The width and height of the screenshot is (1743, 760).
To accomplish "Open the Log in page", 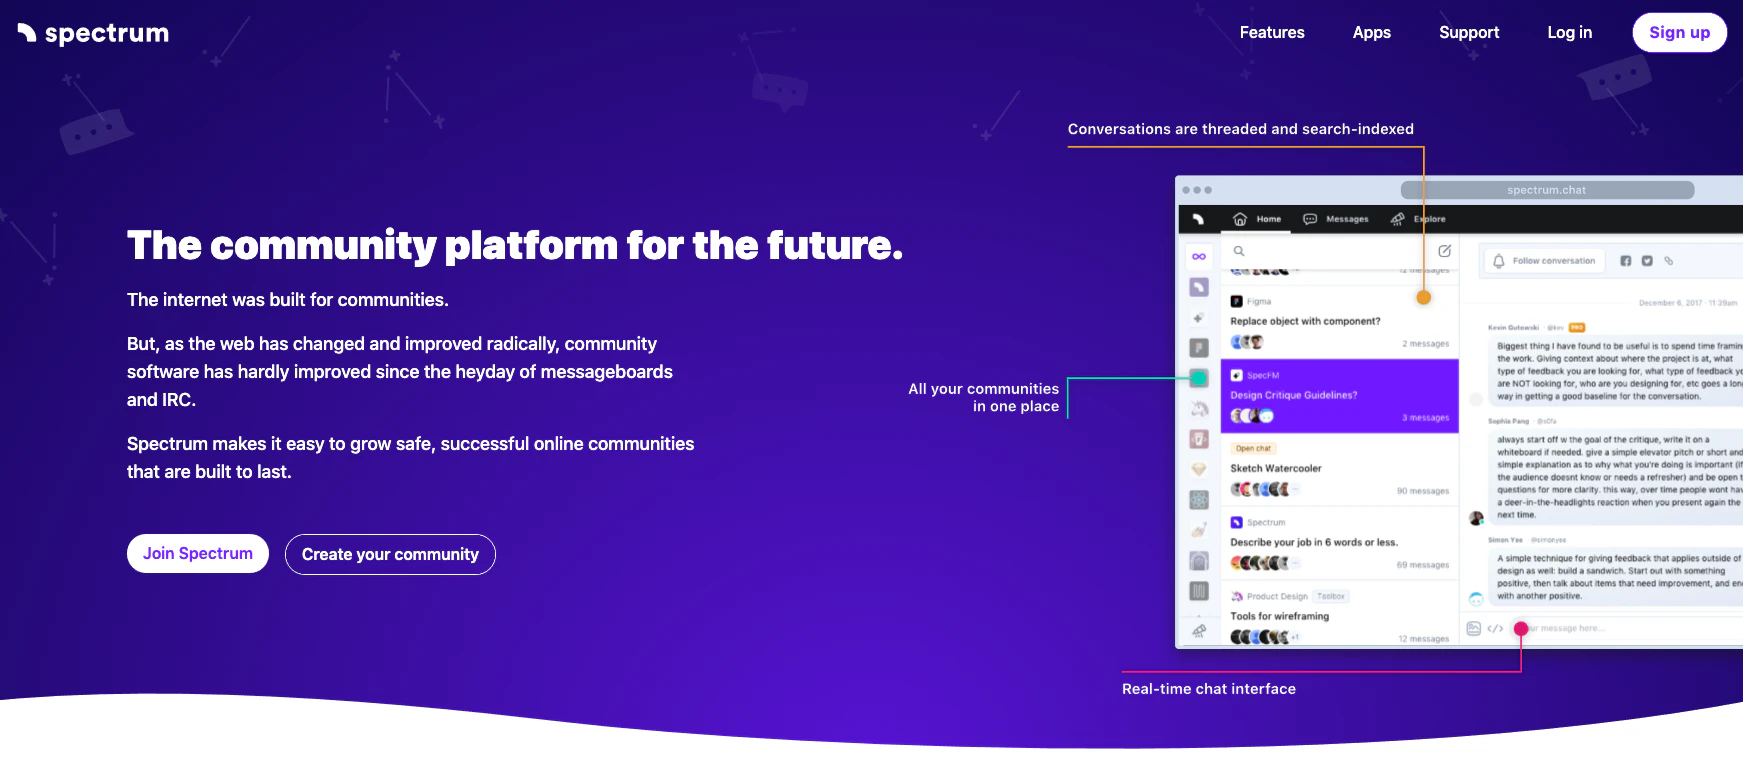I will tap(1569, 32).
